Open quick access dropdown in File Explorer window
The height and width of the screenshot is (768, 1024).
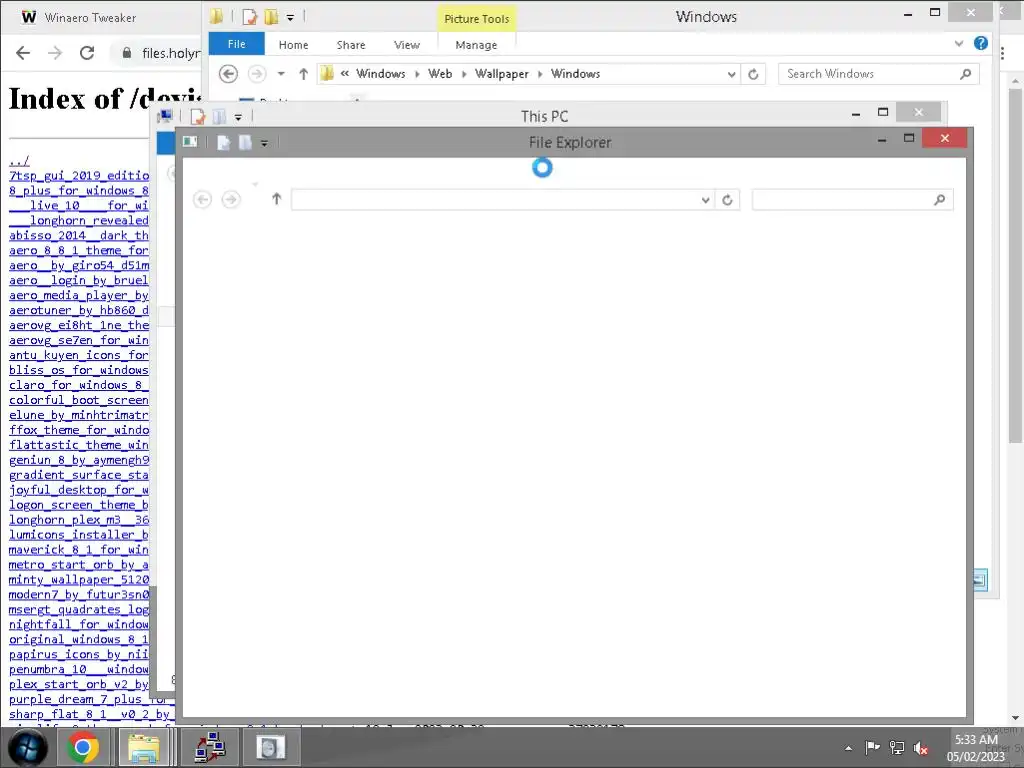pyautogui.click(x=264, y=143)
